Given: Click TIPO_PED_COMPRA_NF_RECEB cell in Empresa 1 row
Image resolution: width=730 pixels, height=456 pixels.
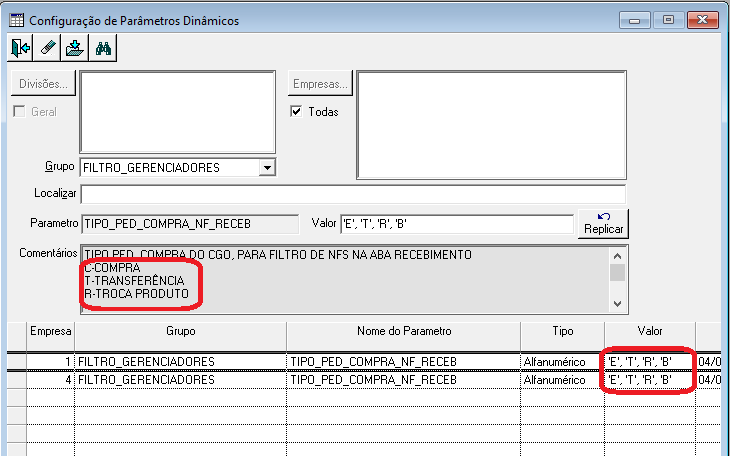Looking at the screenshot, I should pyautogui.click(x=404, y=362).
